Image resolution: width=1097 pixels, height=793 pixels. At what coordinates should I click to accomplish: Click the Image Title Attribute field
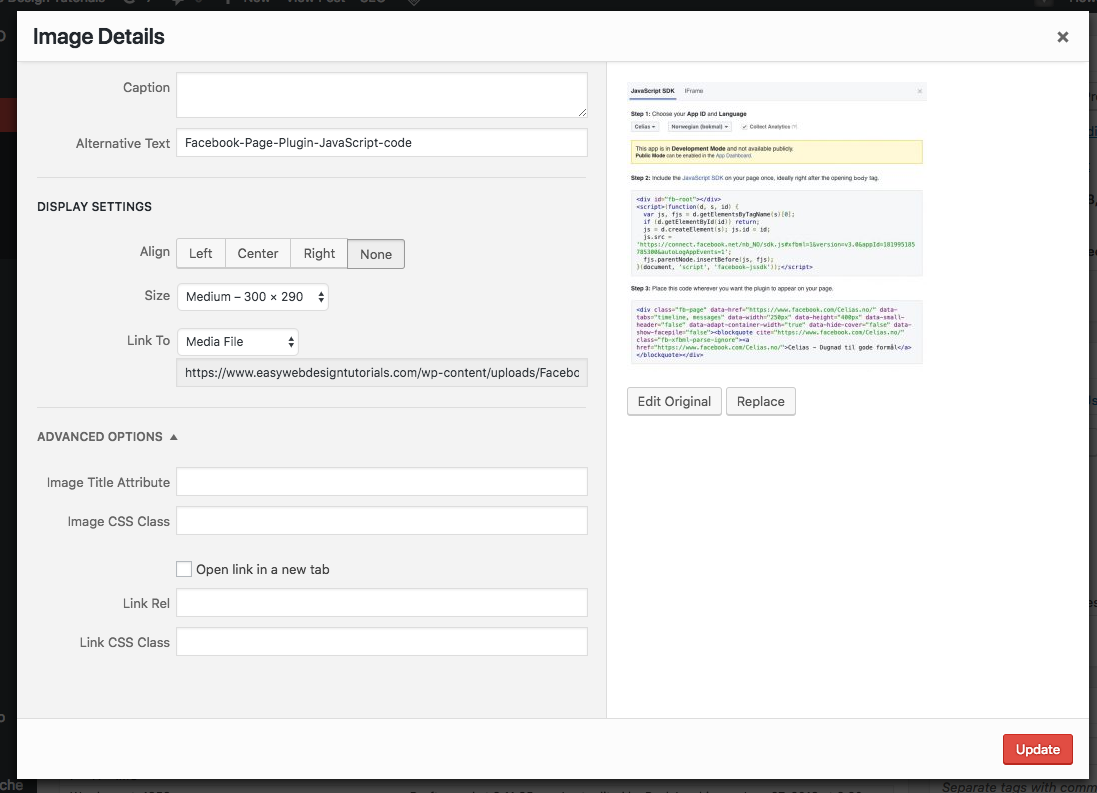[x=381, y=482]
